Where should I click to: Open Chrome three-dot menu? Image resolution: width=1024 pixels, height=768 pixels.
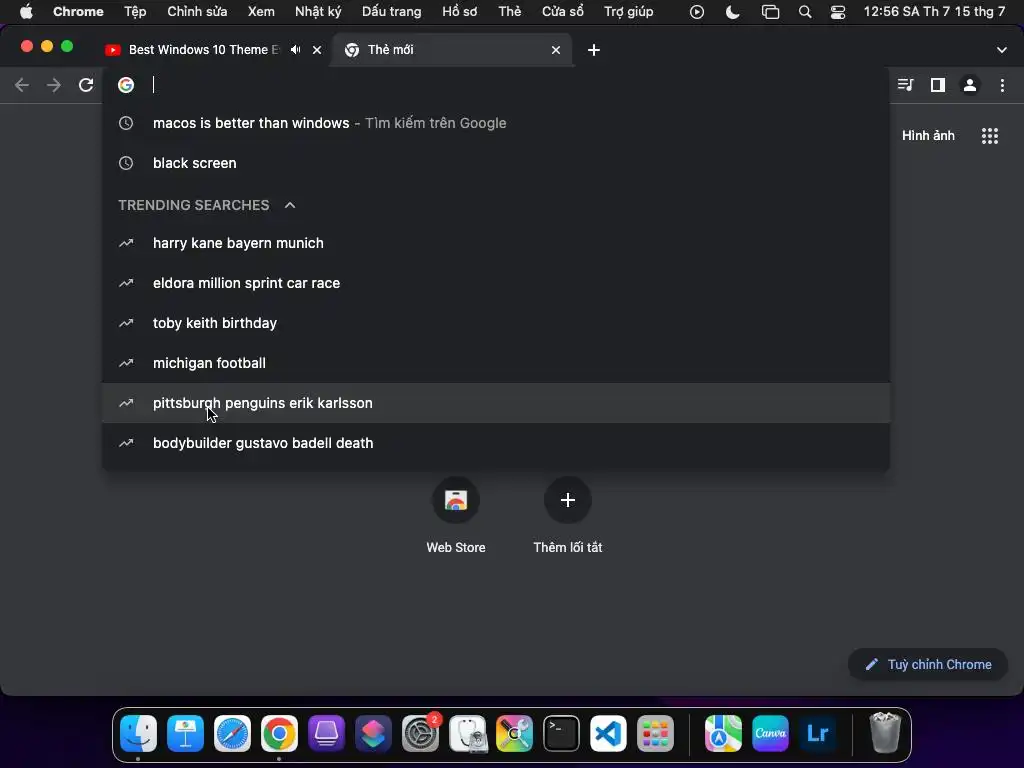pos(1002,85)
